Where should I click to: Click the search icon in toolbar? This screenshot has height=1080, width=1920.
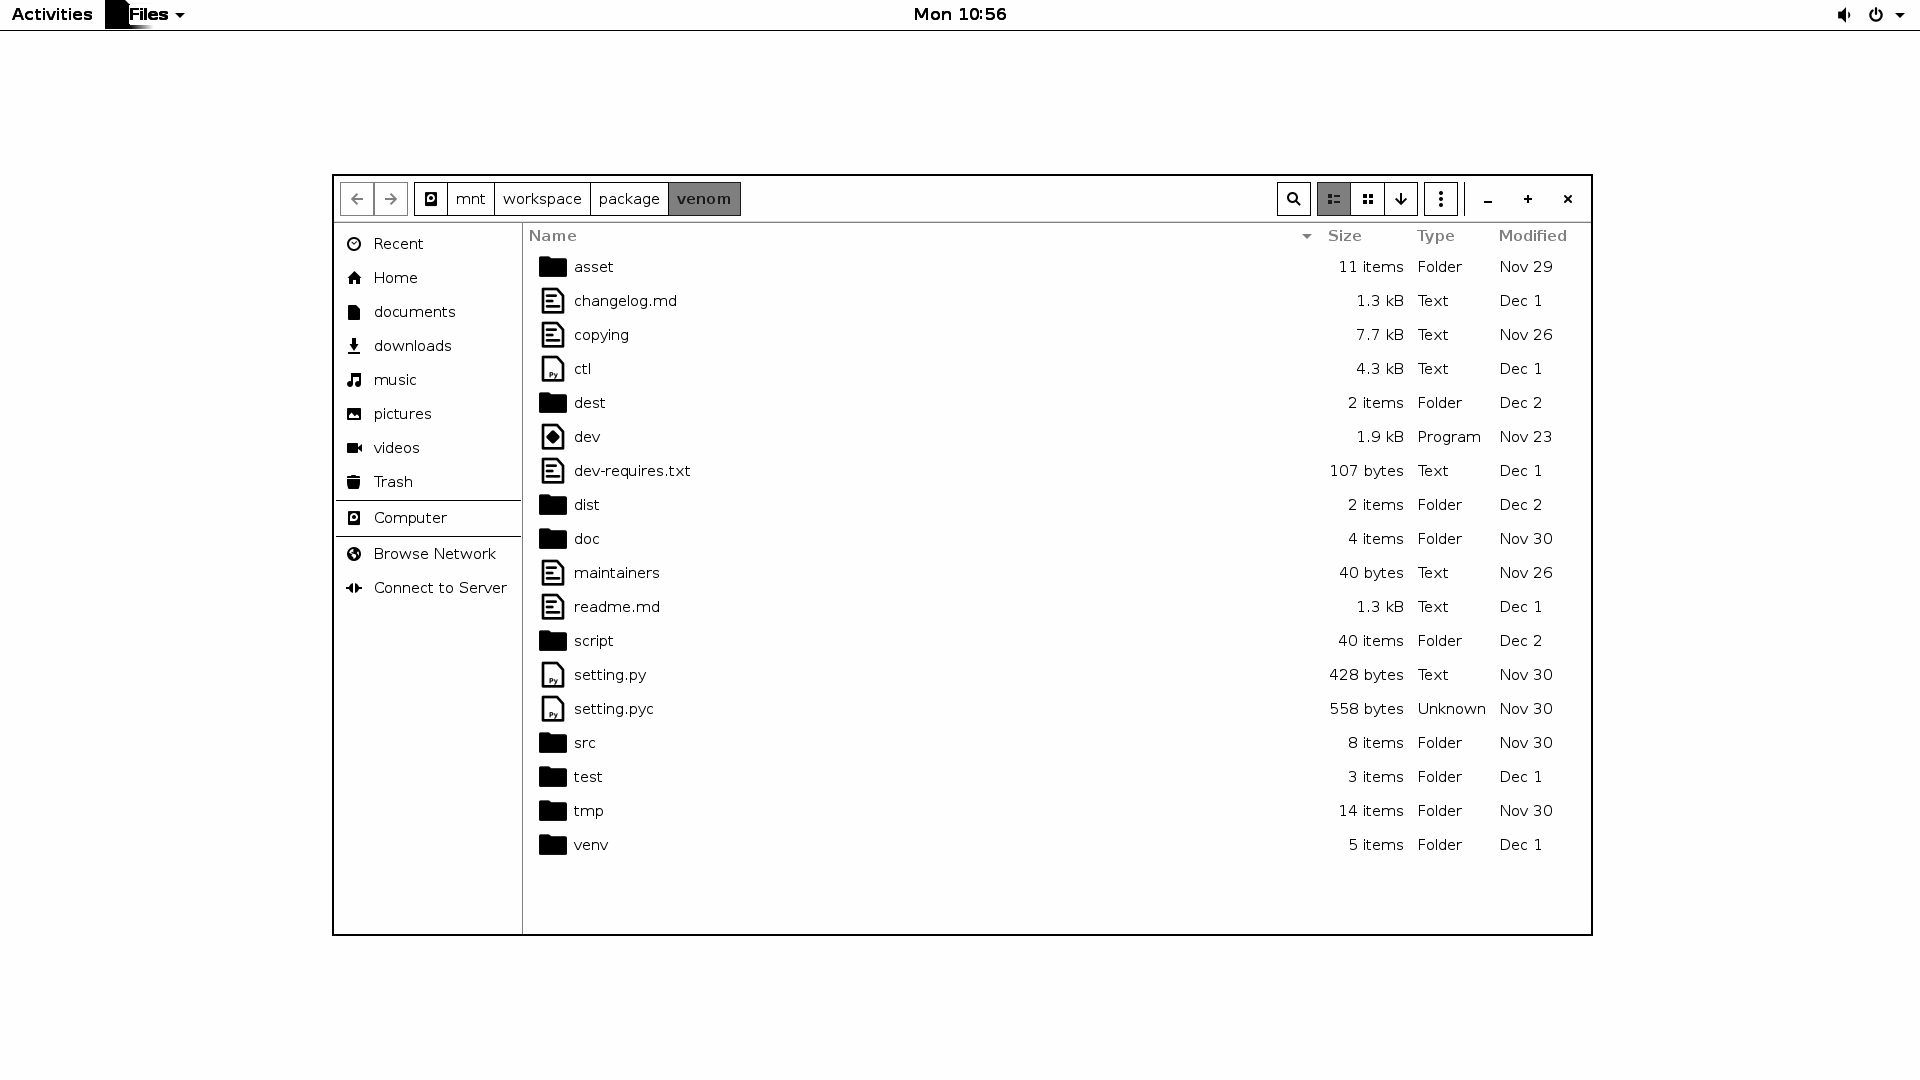tap(1292, 198)
